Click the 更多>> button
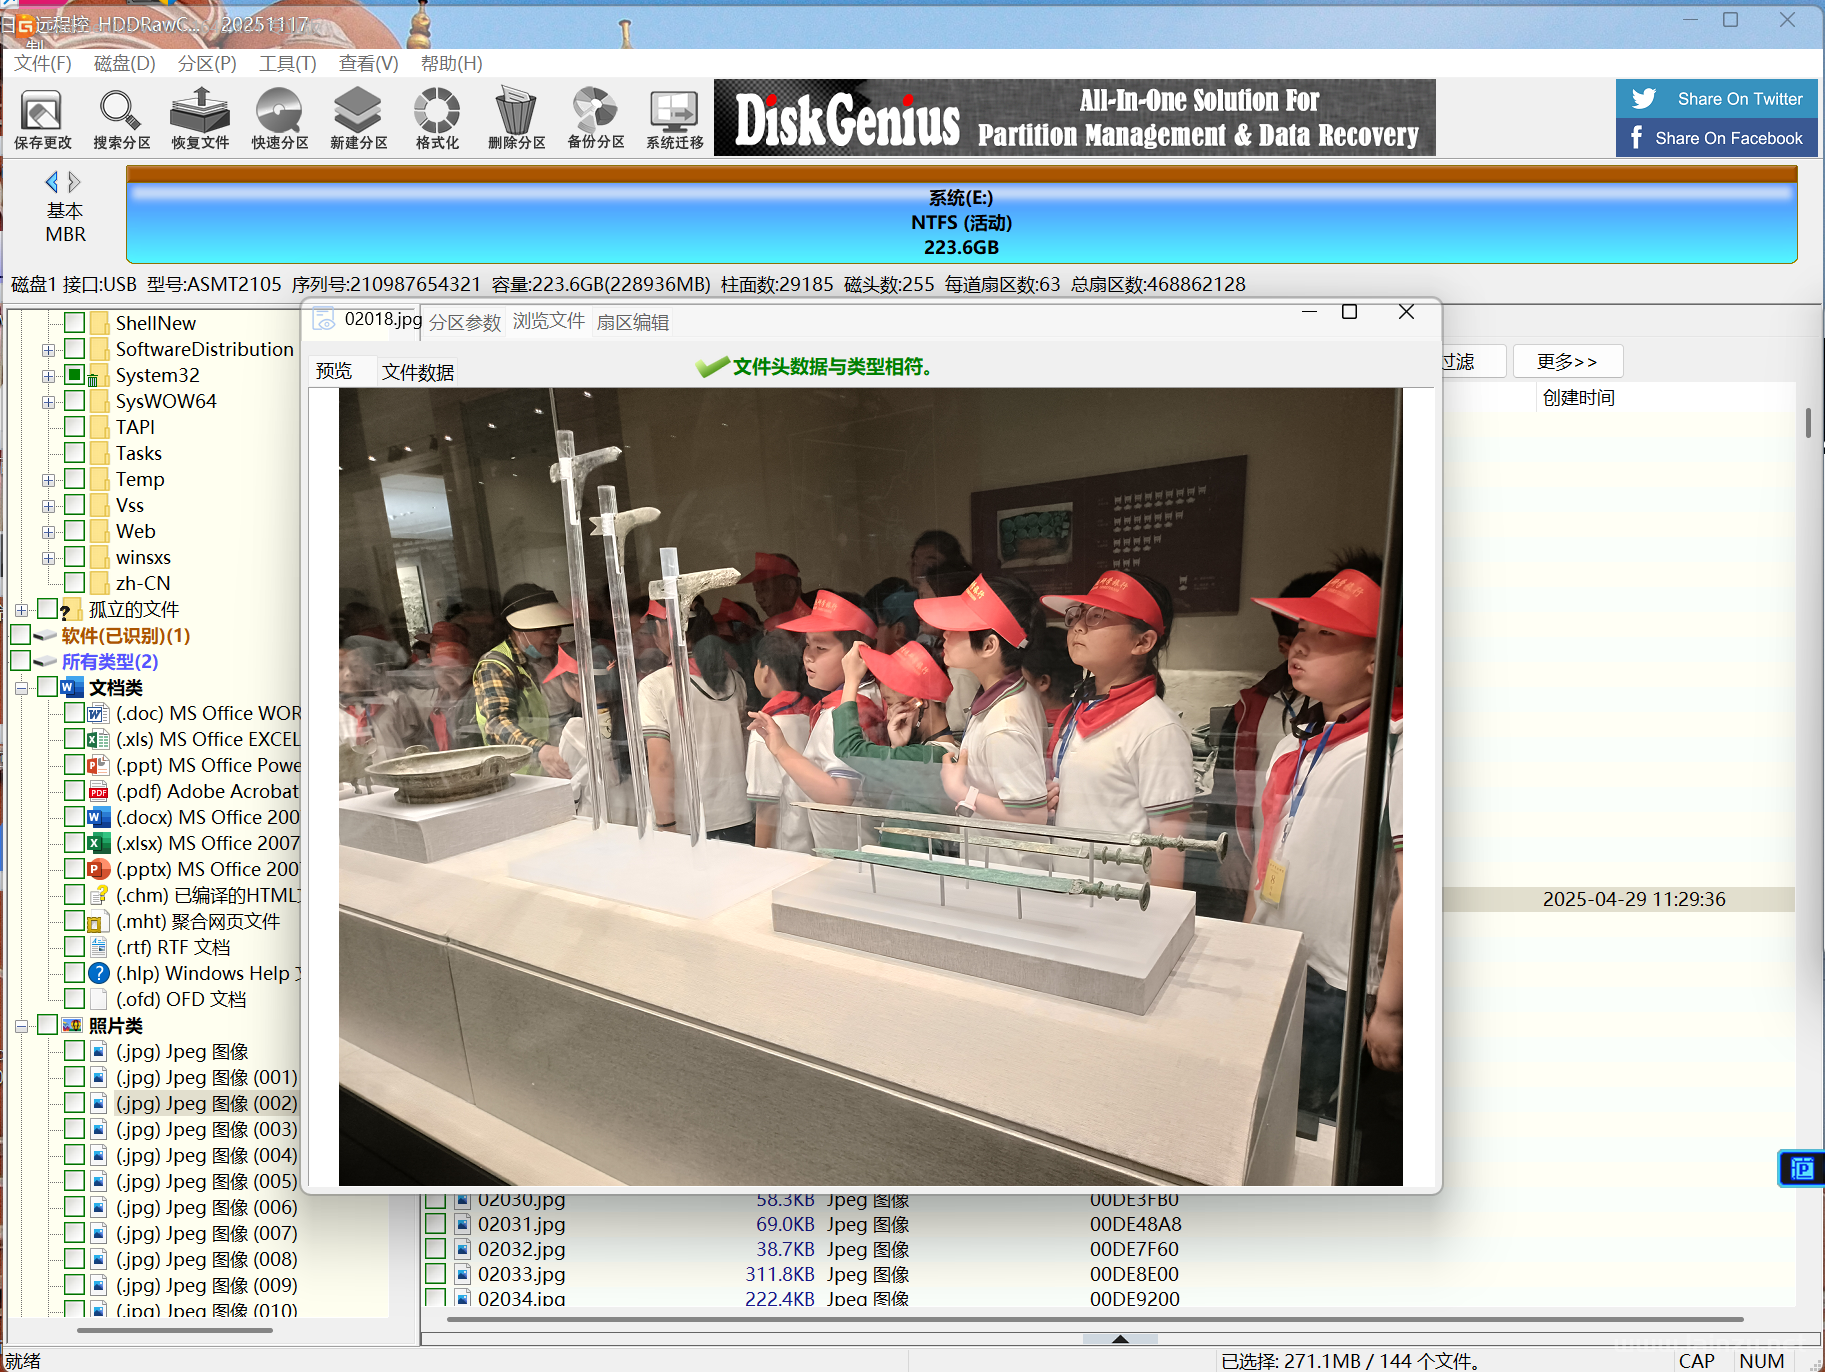The image size is (1825, 1372). tap(1566, 361)
